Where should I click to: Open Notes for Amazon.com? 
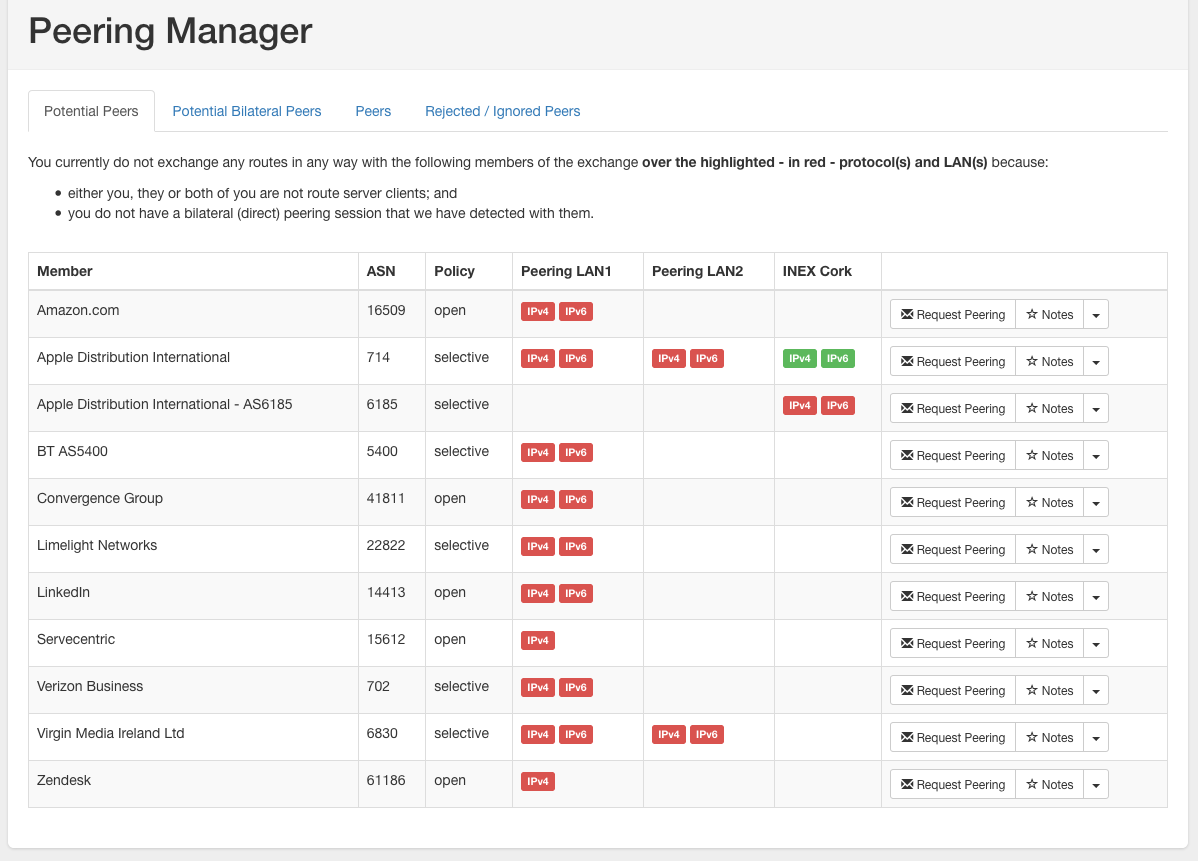click(x=1049, y=315)
